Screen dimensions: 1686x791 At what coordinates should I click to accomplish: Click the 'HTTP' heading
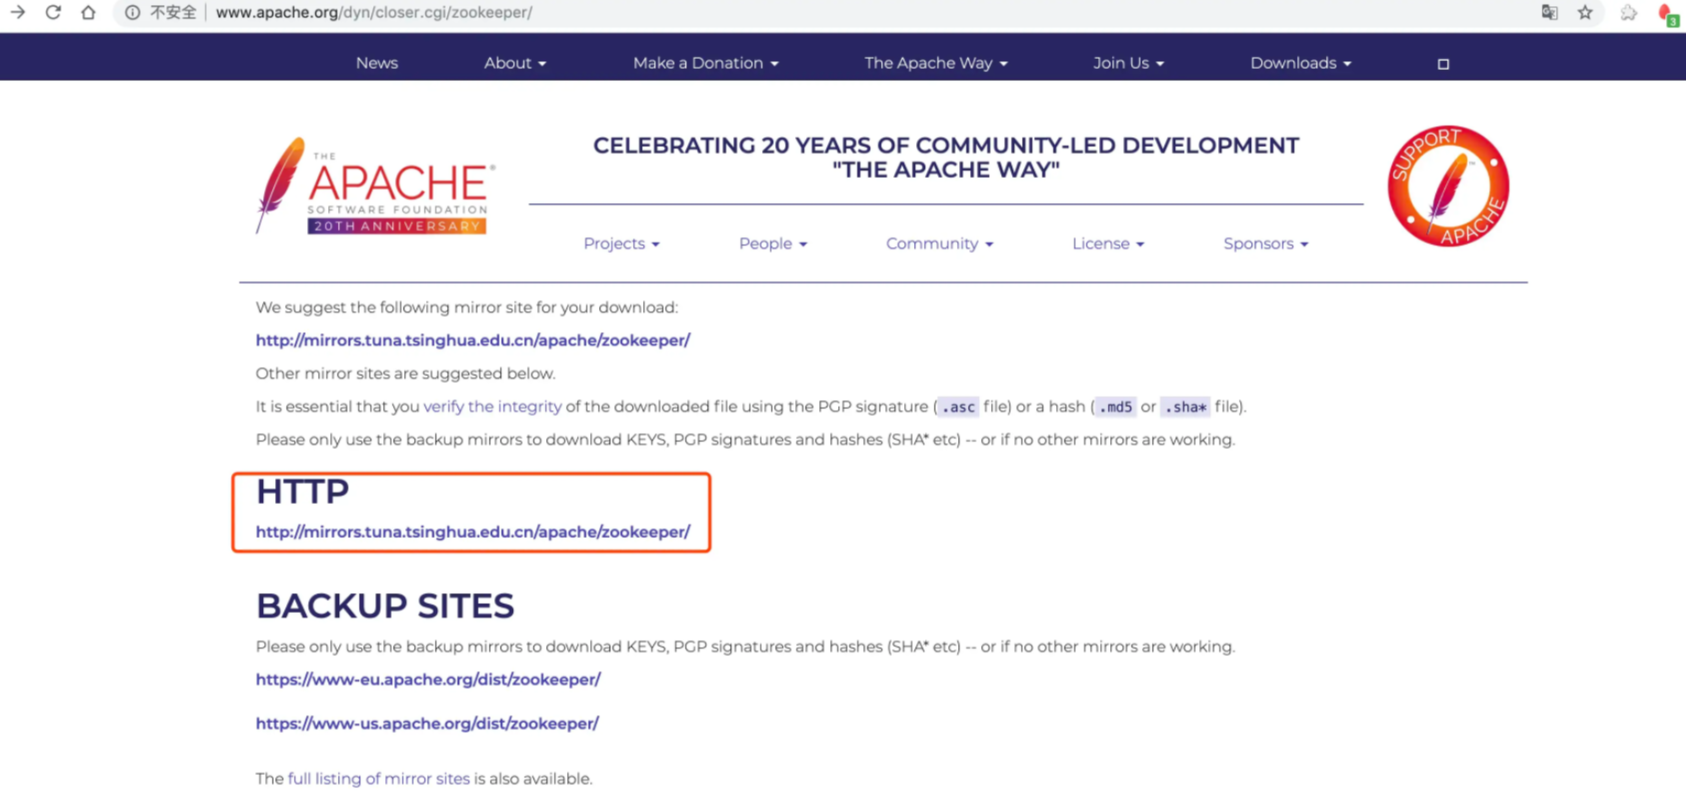302,491
